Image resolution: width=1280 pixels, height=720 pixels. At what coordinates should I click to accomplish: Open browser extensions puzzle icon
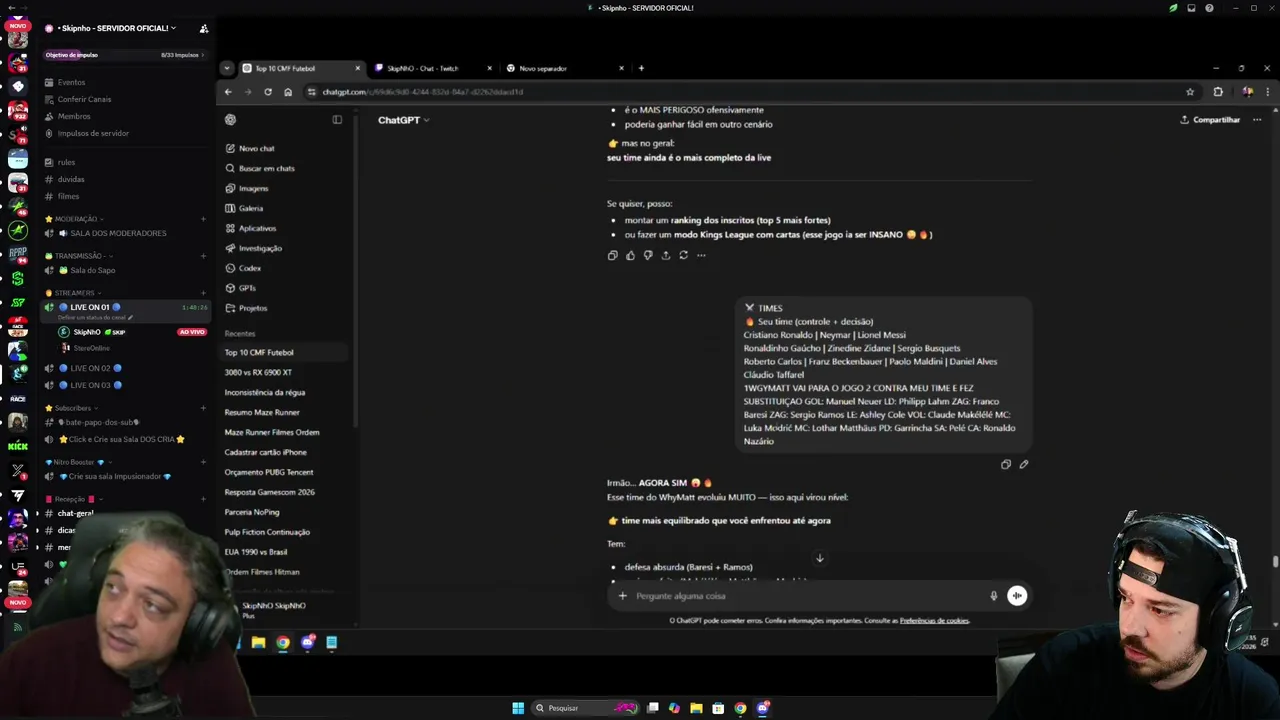(x=1218, y=92)
